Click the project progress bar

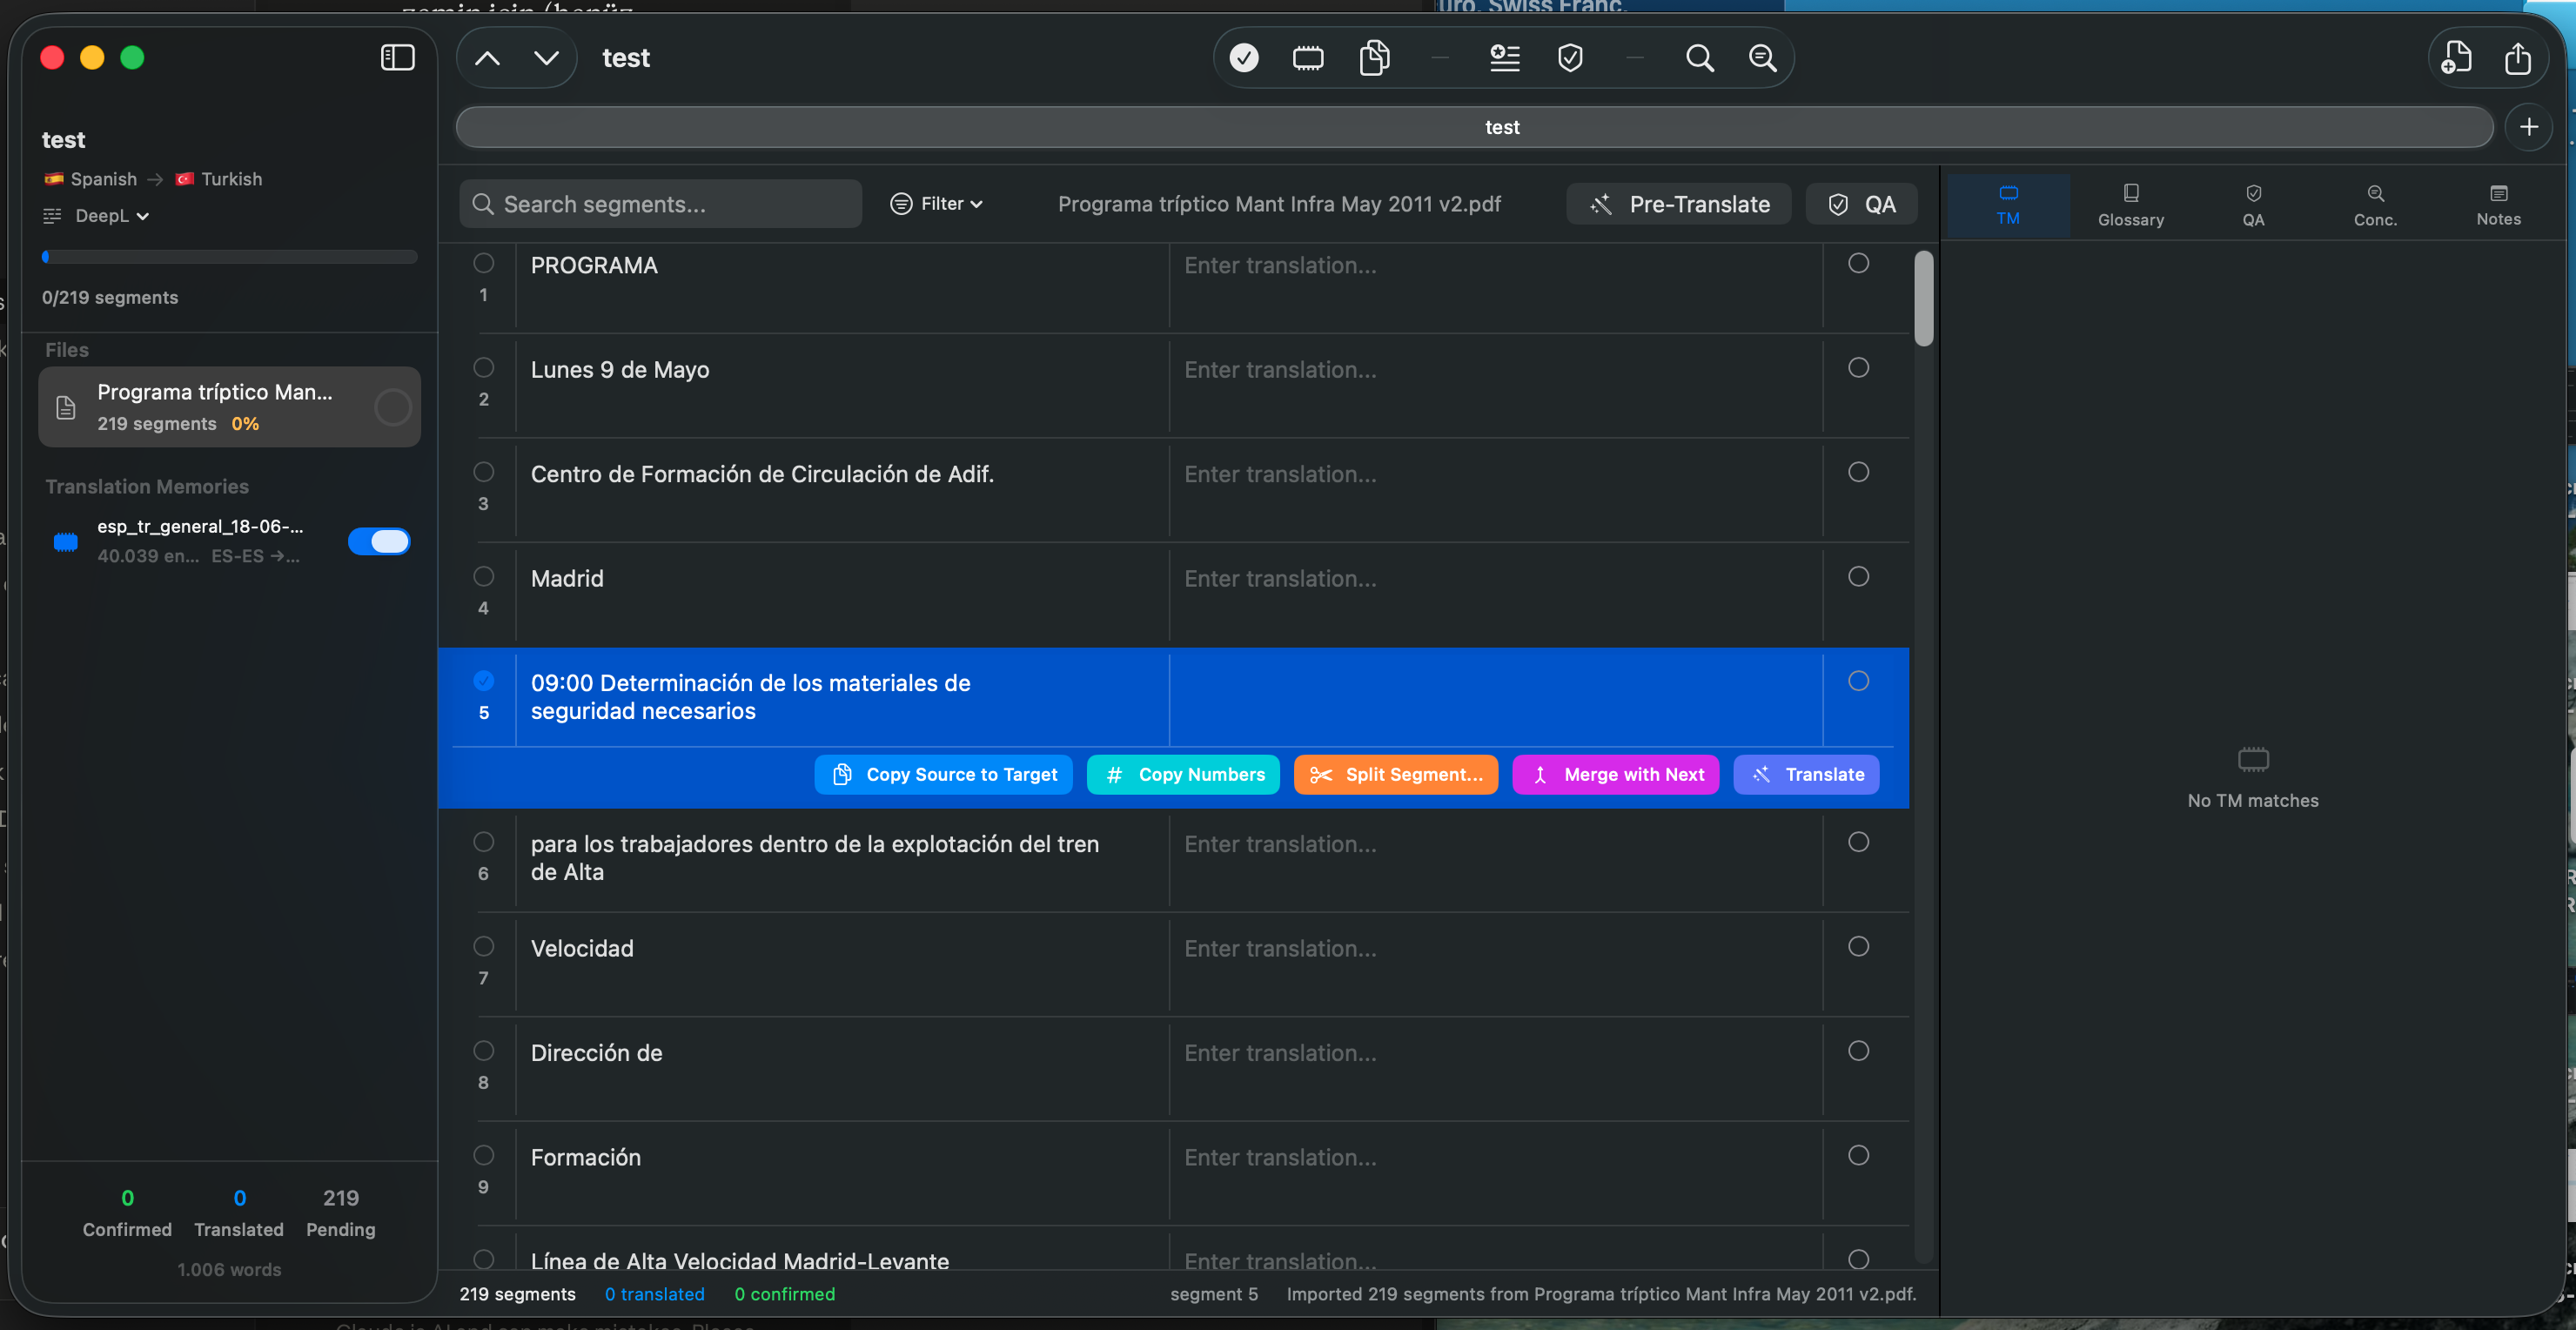(x=229, y=257)
